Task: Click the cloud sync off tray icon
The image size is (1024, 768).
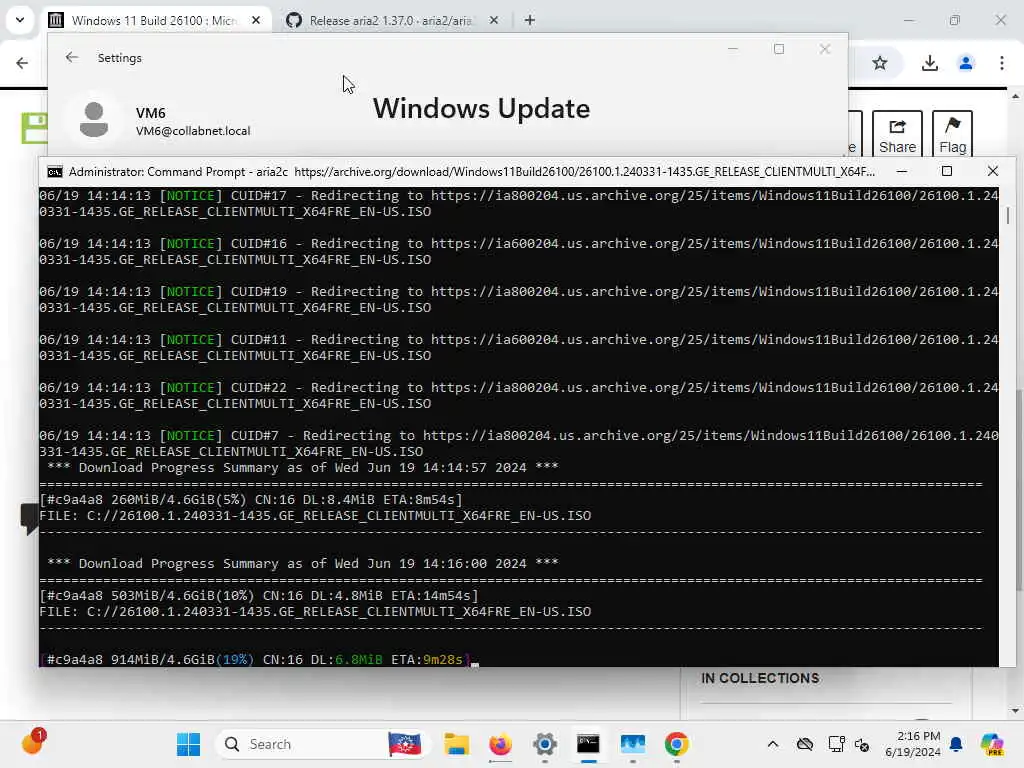Action: coord(805,744)
